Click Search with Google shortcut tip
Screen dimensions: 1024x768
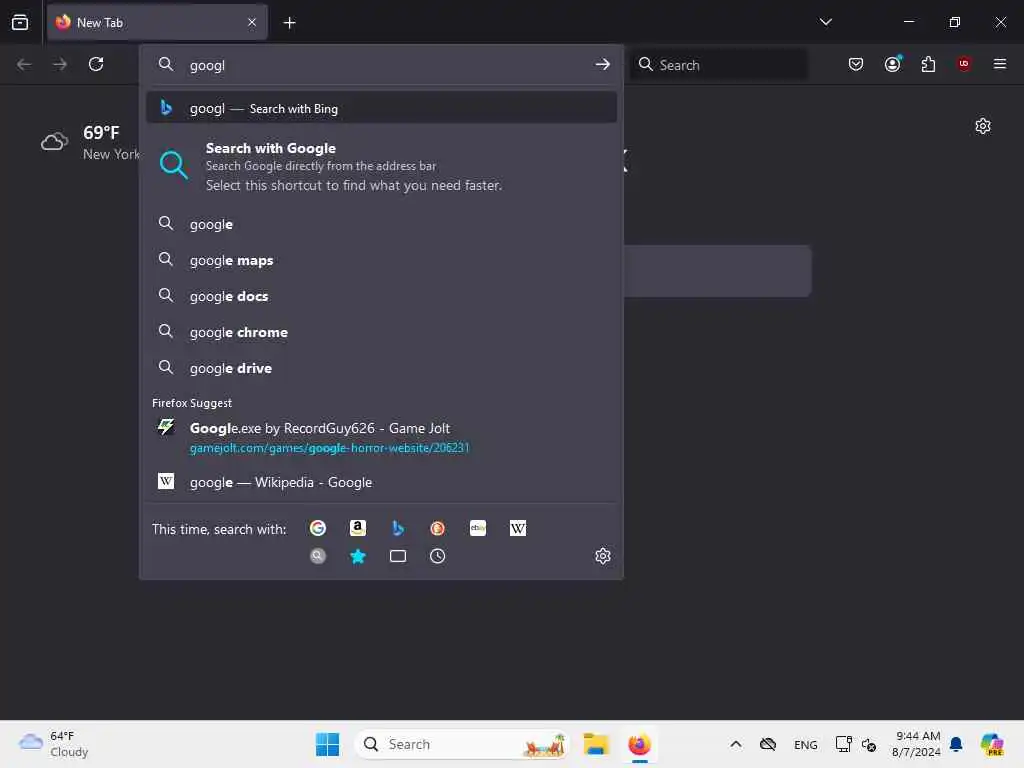click(x=381, y=167)
